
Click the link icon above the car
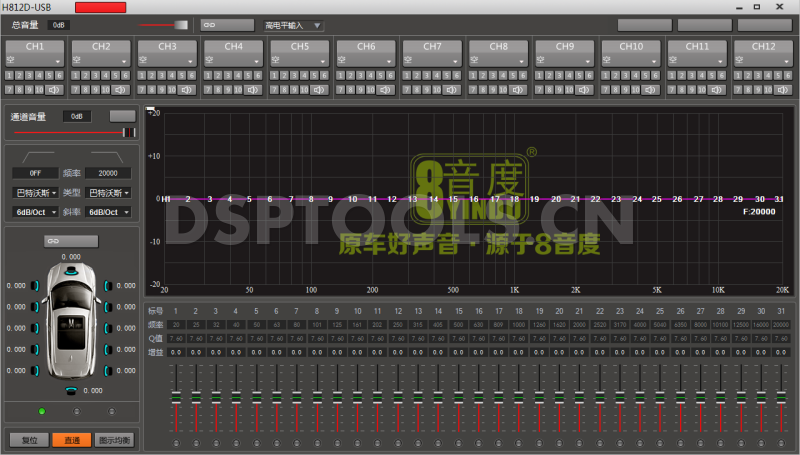coord(71,241)
